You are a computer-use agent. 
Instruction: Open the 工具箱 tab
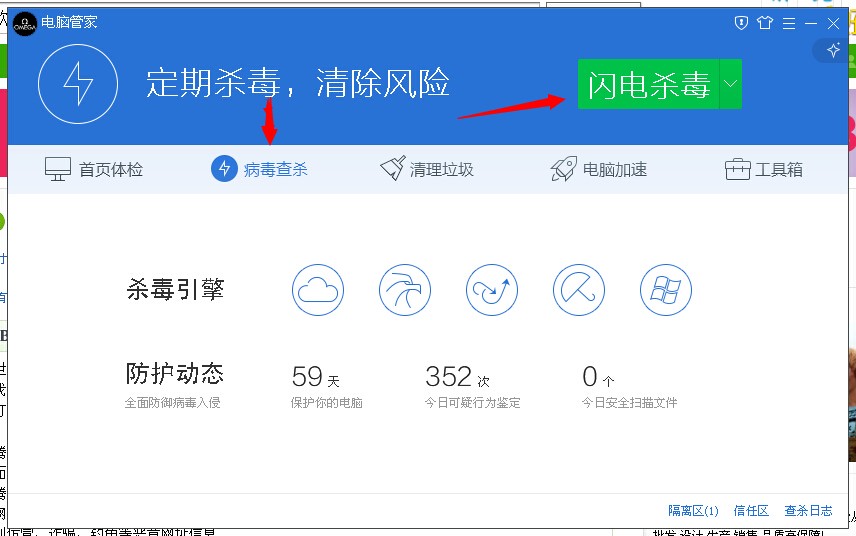tap(764, 169)
